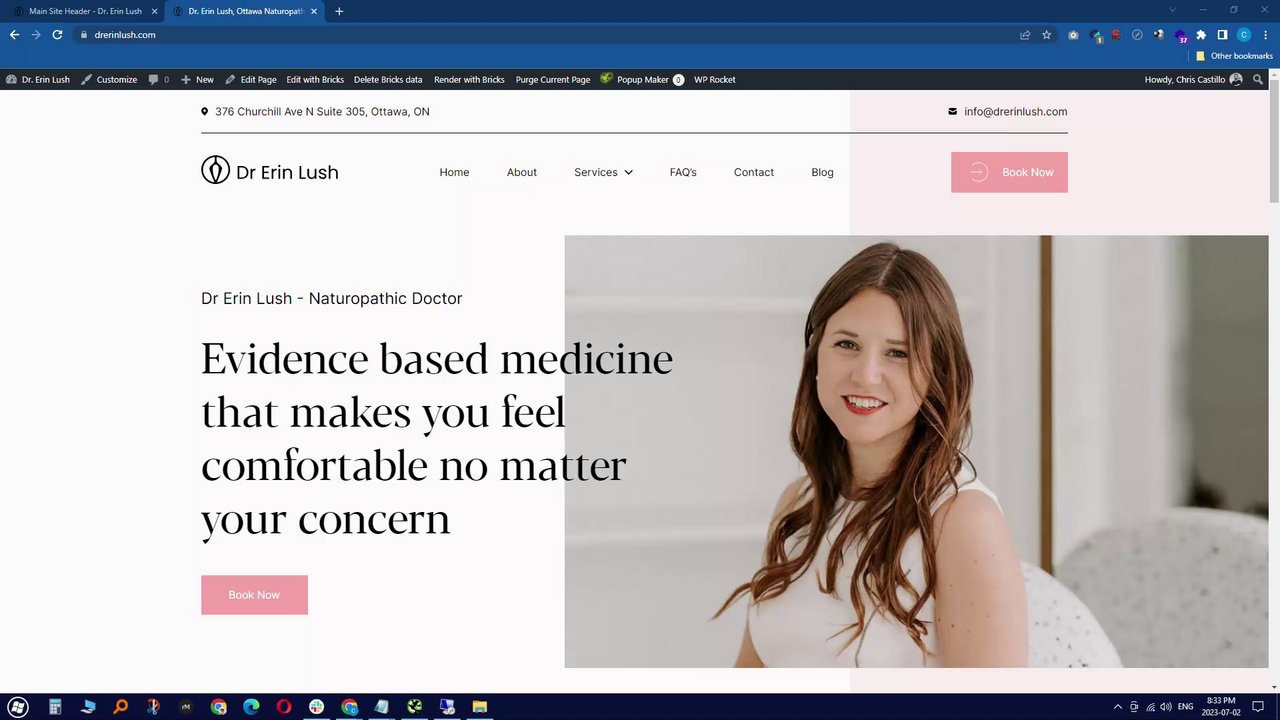This screenshot has width=1280, height=720.
Task: Bookmark this page with the star icon
Action: (1047, 35)
